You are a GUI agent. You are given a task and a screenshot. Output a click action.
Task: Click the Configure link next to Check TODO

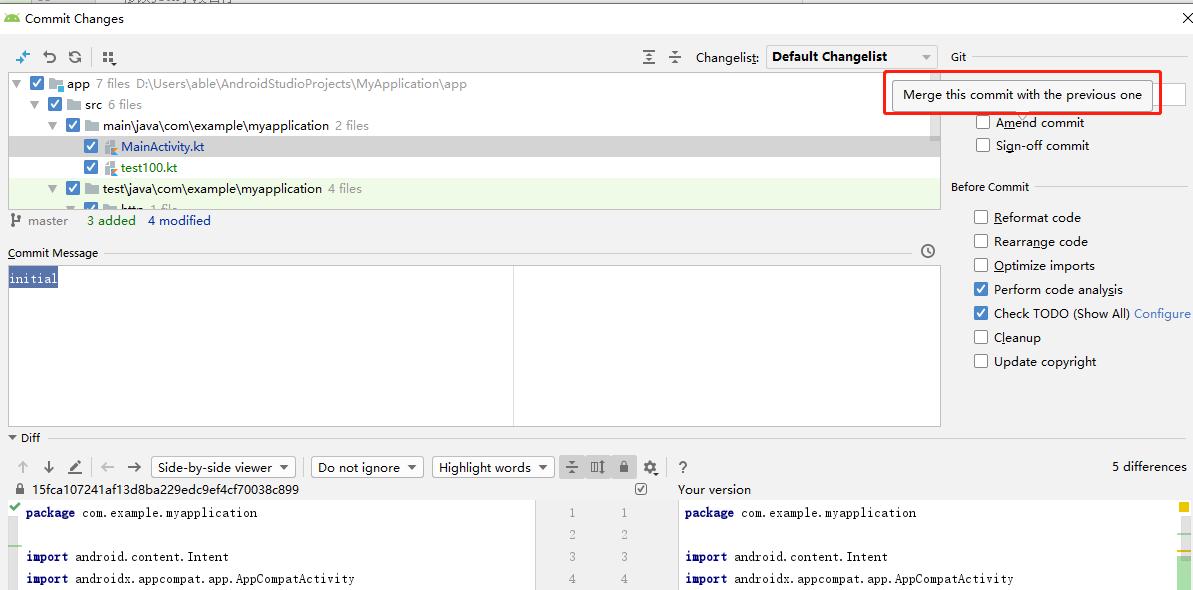point(1162,313)
